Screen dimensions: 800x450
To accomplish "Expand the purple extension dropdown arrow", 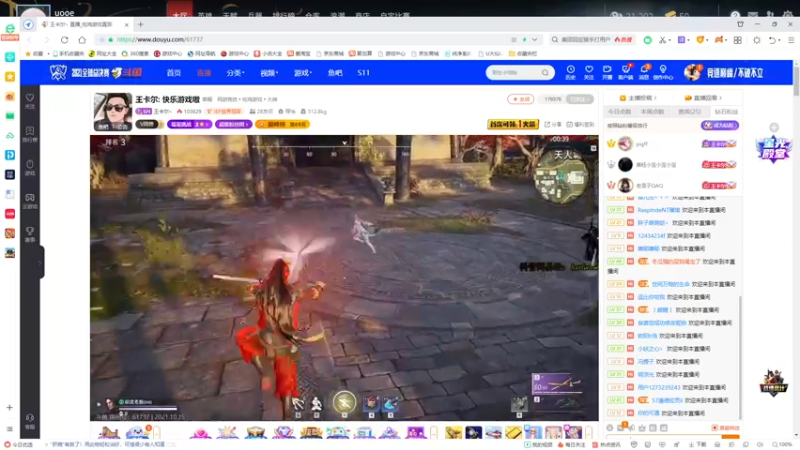I will (688, 40).
